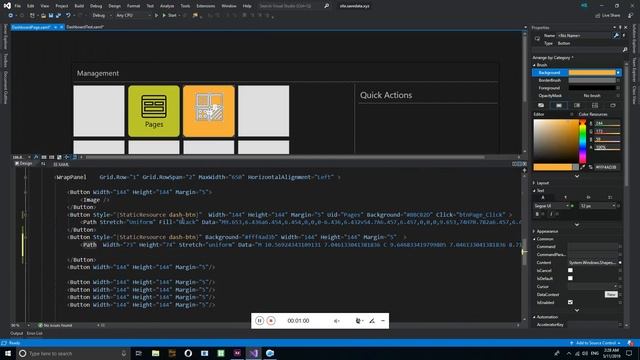Image resolution: width=640 pixels, height=360 pixels.
Task: Click the Undo toolbar icon
Action: [x=68, y=16]
